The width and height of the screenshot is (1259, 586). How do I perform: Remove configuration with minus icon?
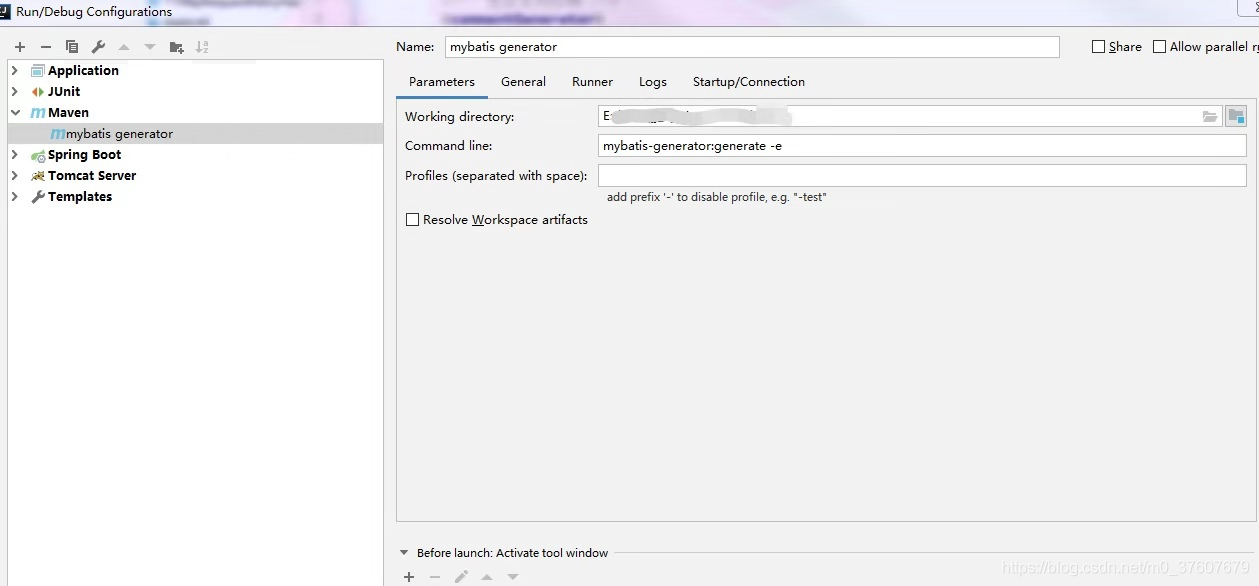tap(46, 47)
